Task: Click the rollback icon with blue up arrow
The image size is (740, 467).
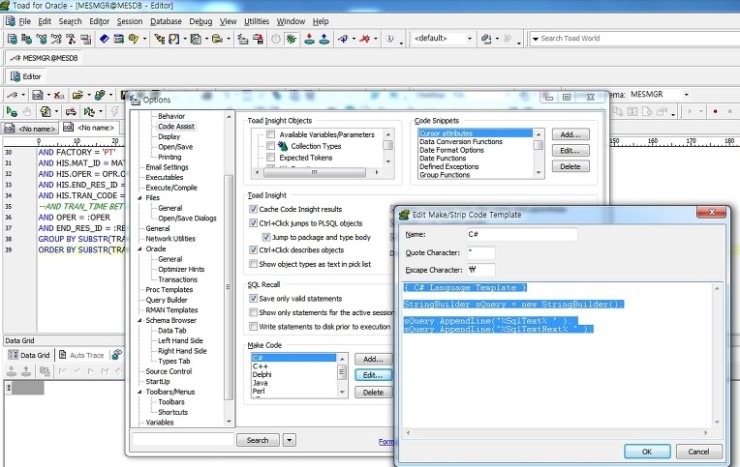Action: pyautogui.click(x=324, y=39)
